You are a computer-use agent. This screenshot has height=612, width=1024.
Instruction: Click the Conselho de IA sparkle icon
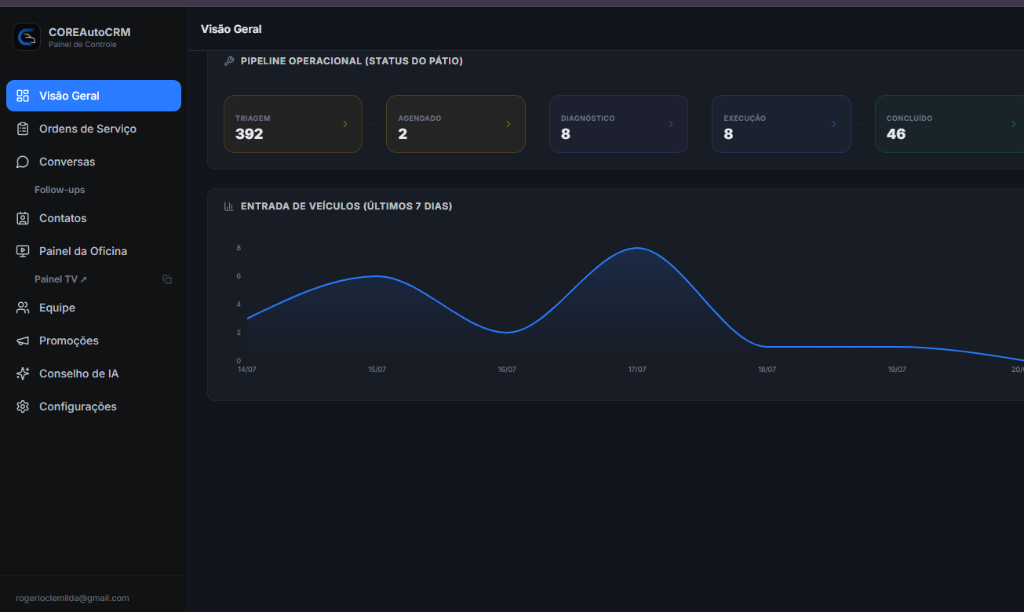point(23,374)
